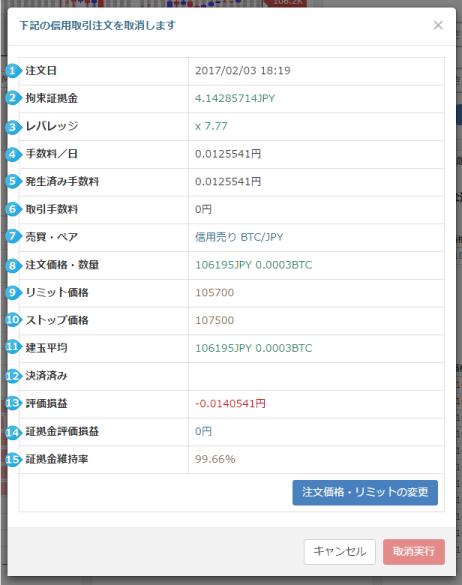
Task: Click numbered marker 7 beside 売買・ペア
Action: tap(13, 237)
